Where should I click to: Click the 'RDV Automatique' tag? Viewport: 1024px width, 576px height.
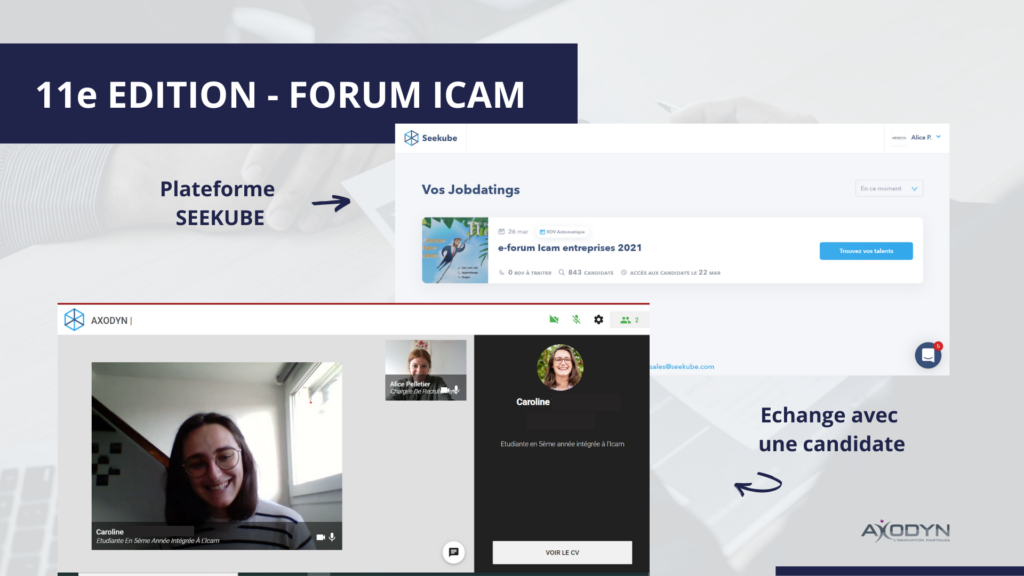(x=562, y=232)
